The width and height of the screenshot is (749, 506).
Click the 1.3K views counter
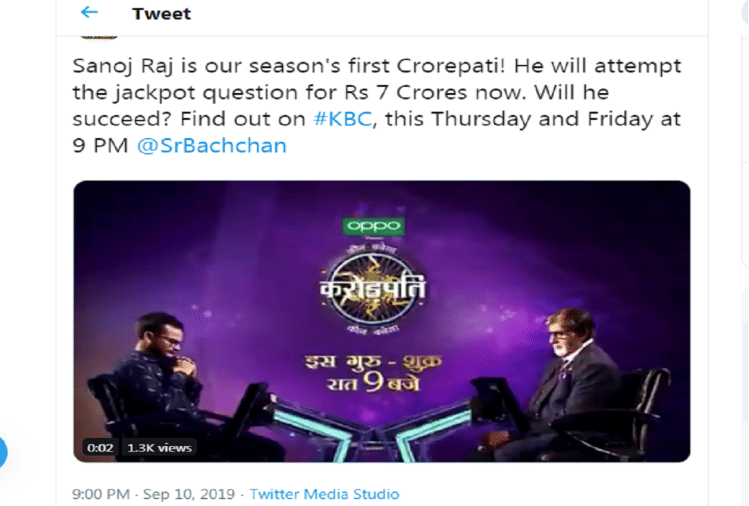159,448
